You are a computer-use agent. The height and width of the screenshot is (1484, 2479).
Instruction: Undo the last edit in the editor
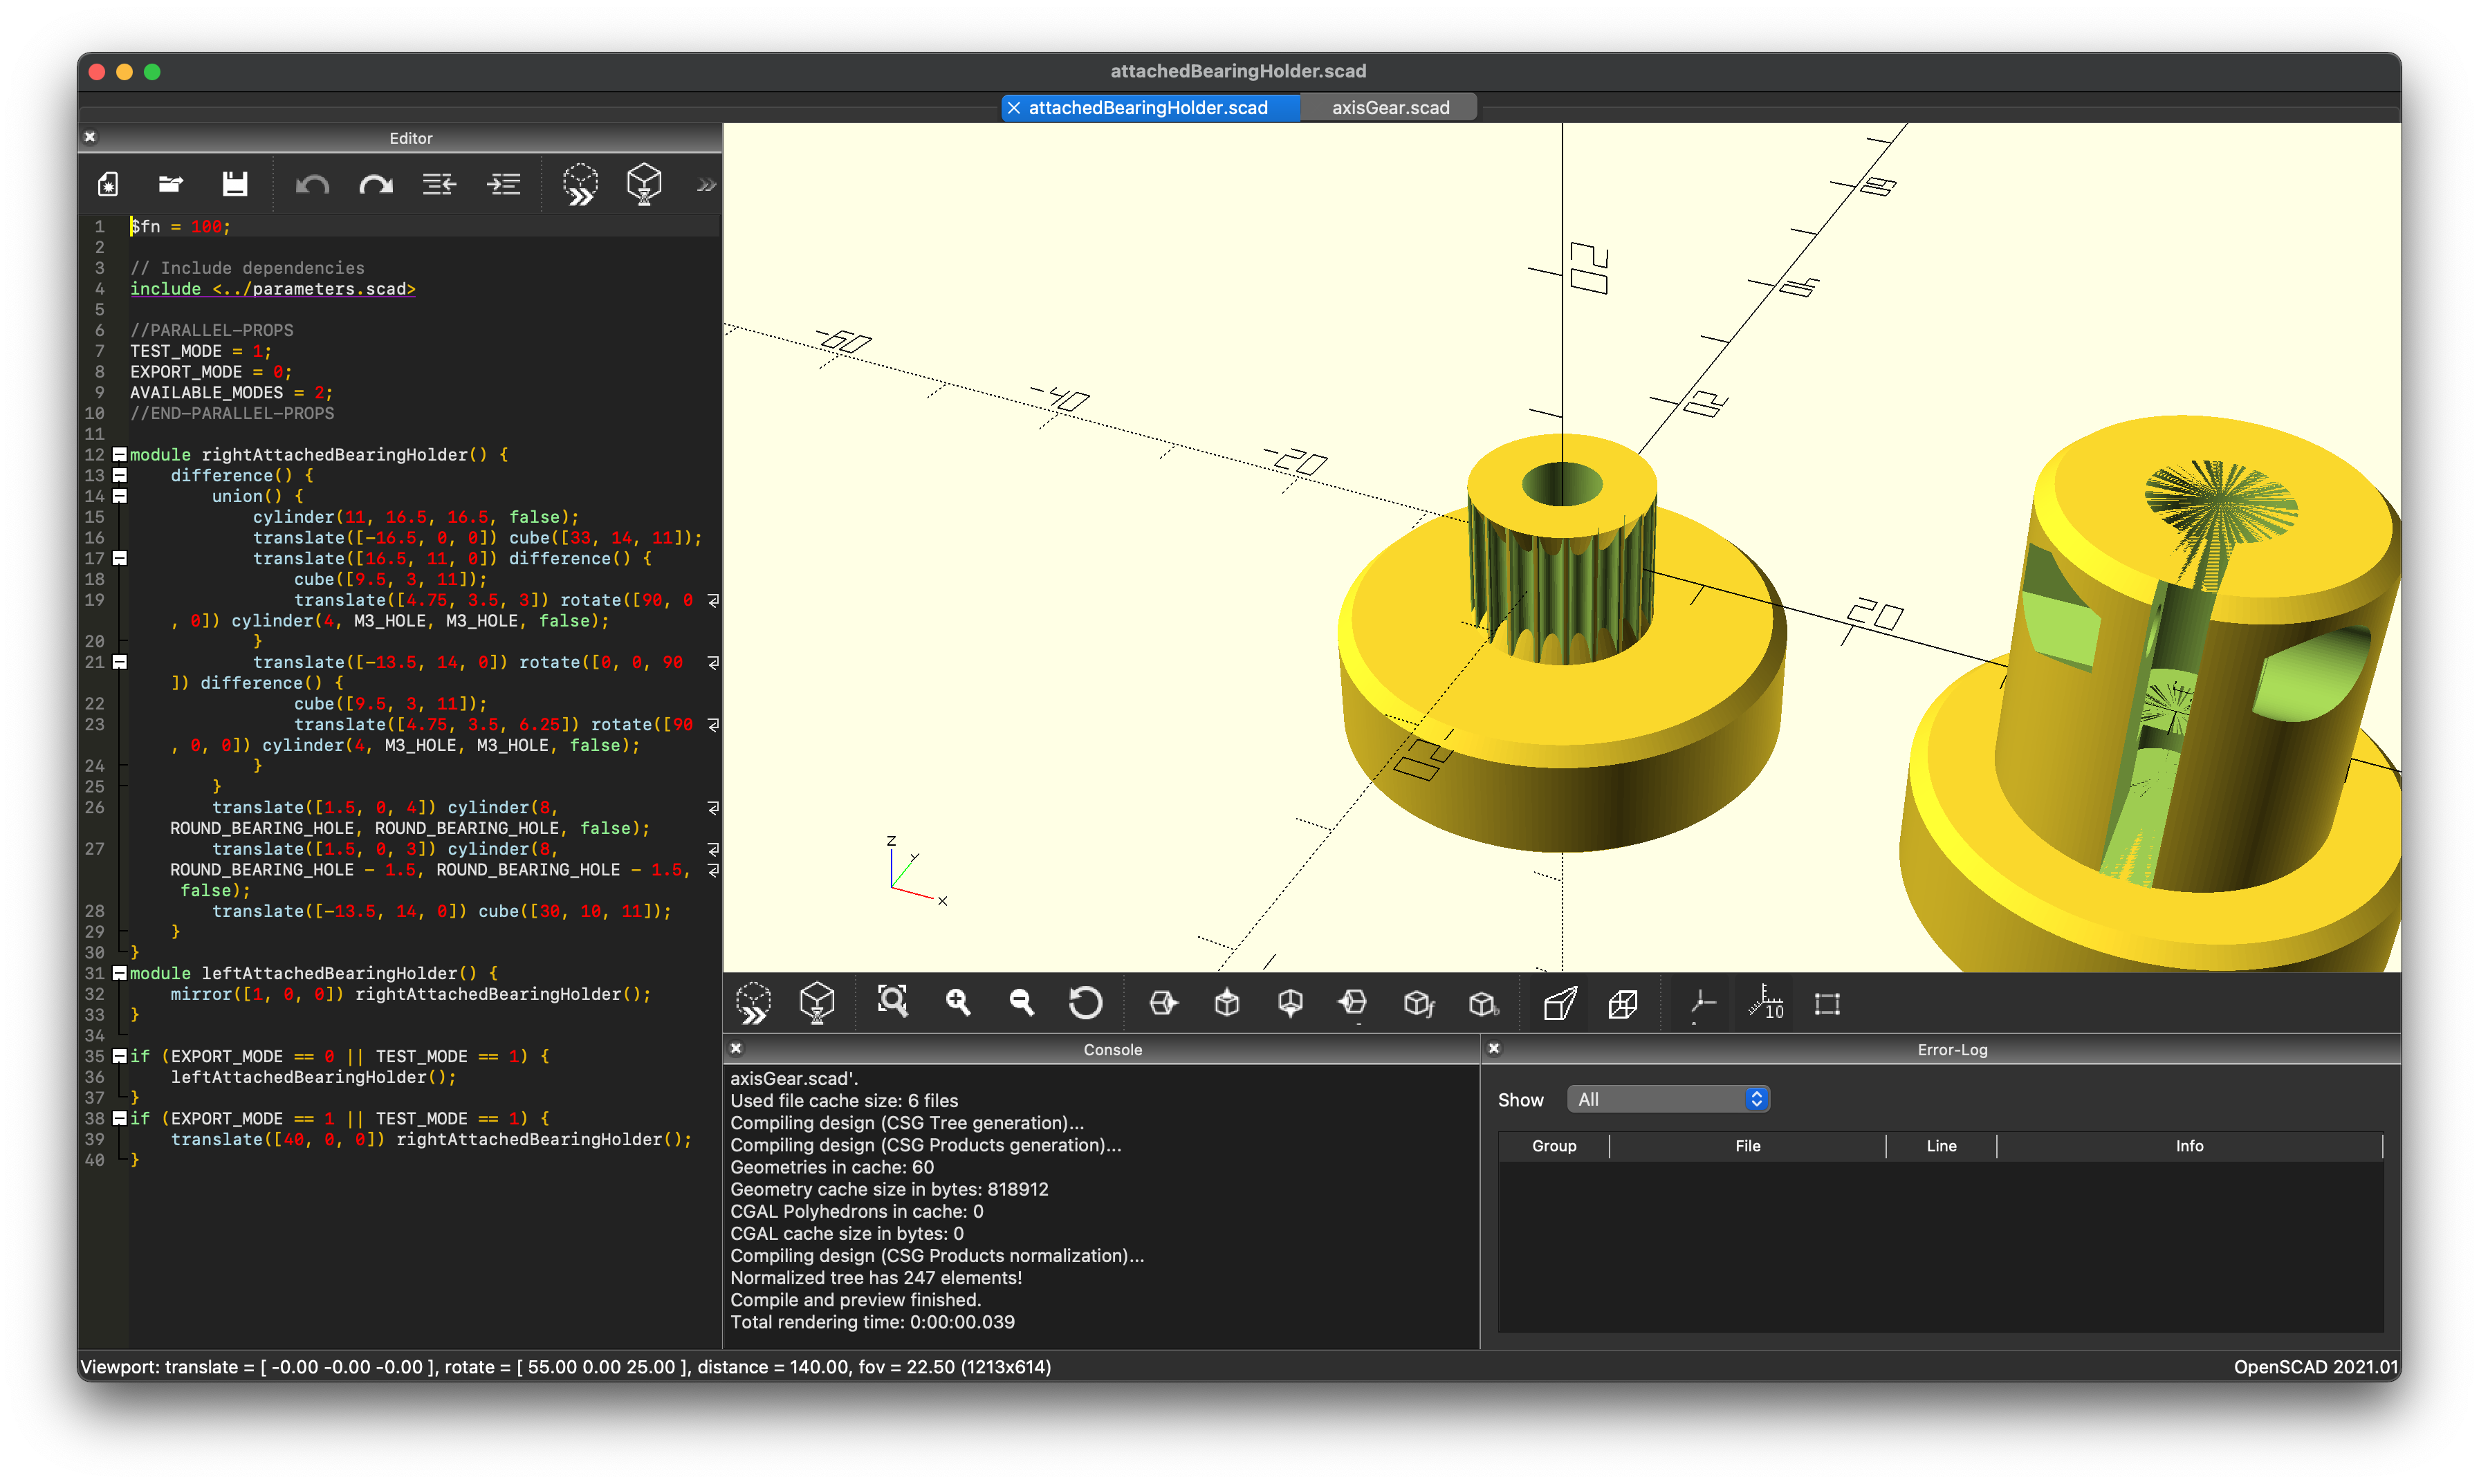(313, 185)
